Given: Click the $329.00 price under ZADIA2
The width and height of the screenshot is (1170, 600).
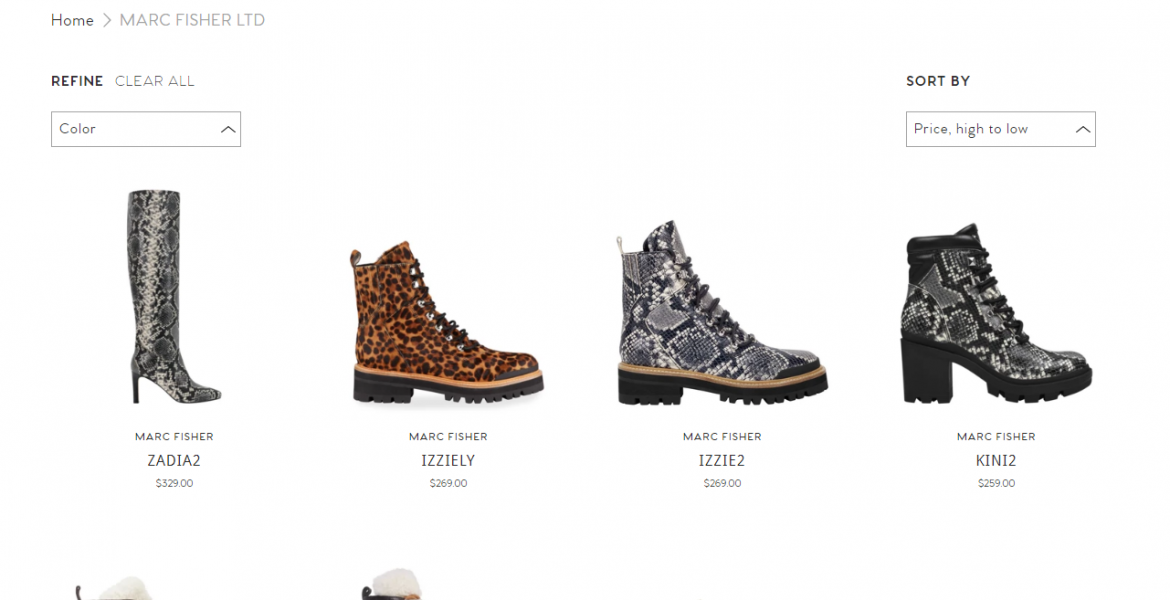Looking at the screenshot, I should point(174,484).
